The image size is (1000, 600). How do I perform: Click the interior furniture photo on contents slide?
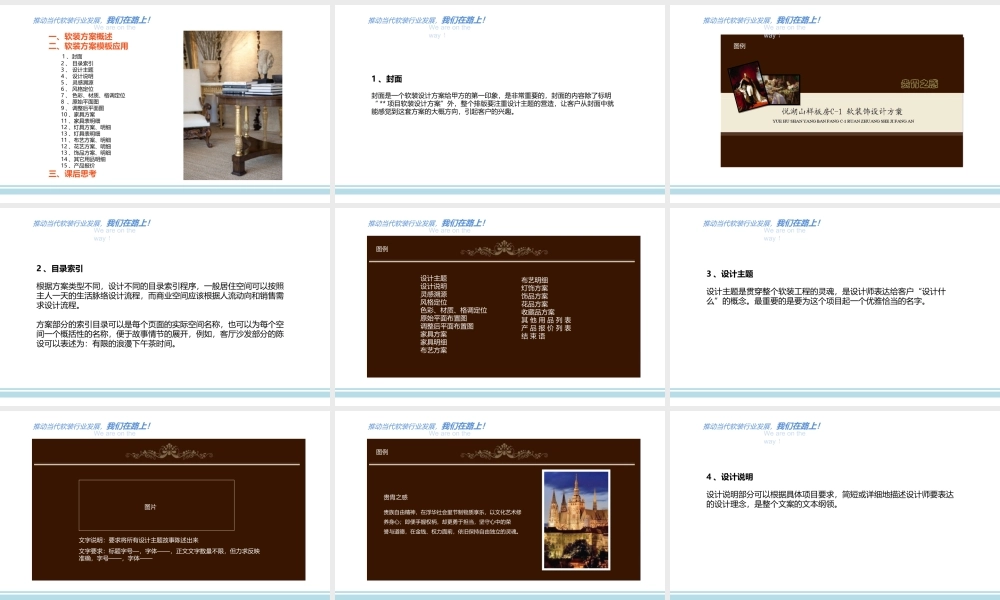pyautogui.click(x=233, y=105)
